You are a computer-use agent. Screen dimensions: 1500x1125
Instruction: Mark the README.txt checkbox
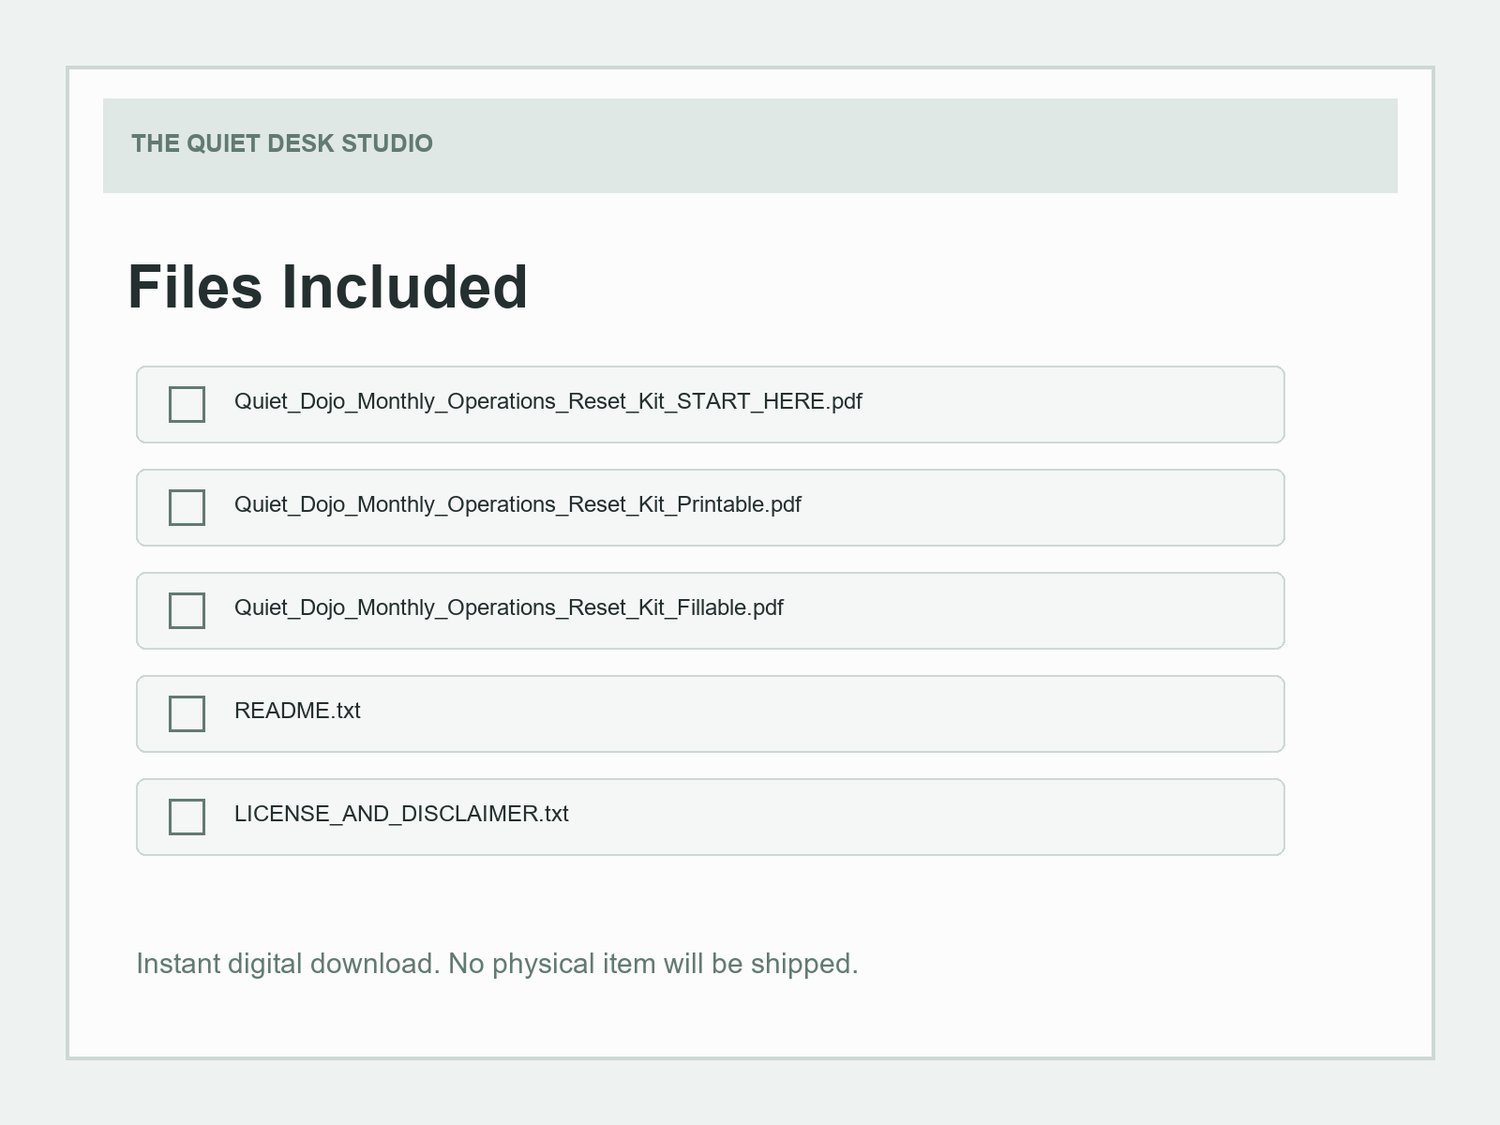click(x=187, y=713)
